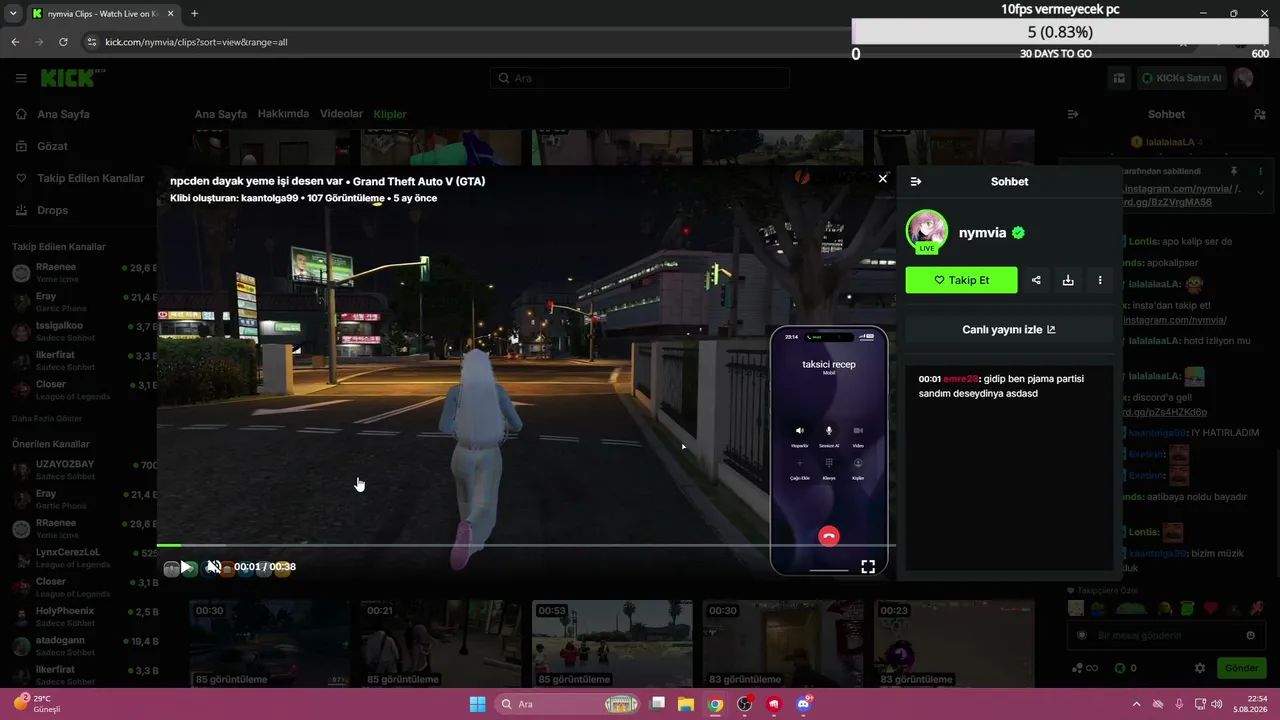The image size is (1280, 720).
Task: Open chat settings gear icon
Action: coord(1200,668)
